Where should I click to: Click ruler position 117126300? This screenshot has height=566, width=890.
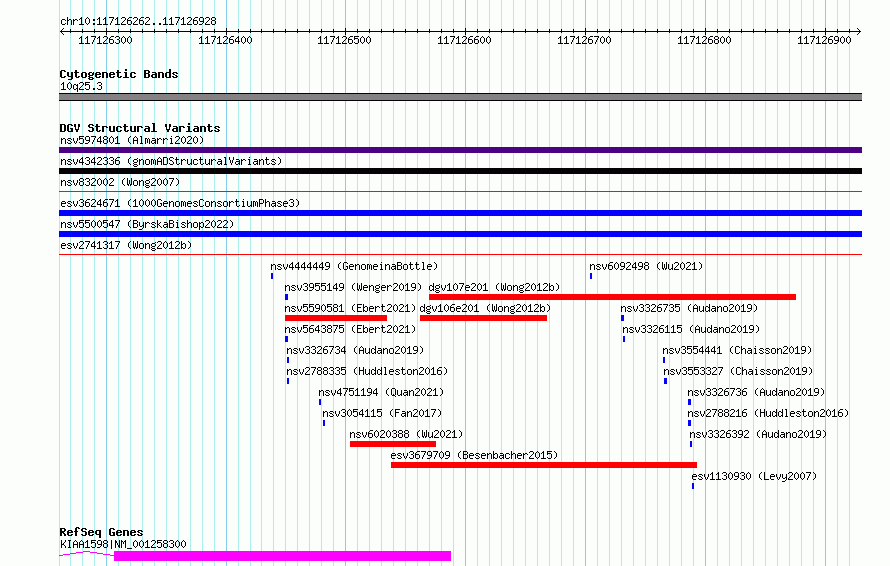pyautogui.click(x=105, y=40)
